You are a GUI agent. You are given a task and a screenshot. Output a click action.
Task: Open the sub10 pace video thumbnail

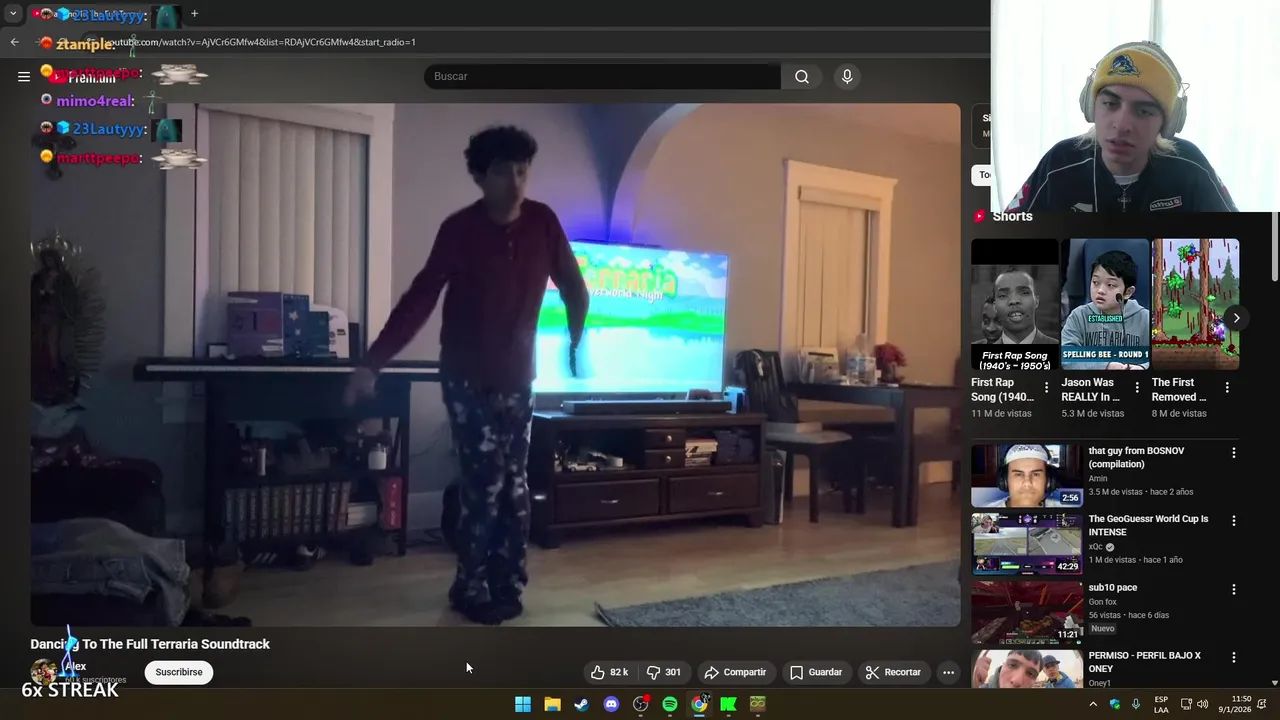(1026, 612)
